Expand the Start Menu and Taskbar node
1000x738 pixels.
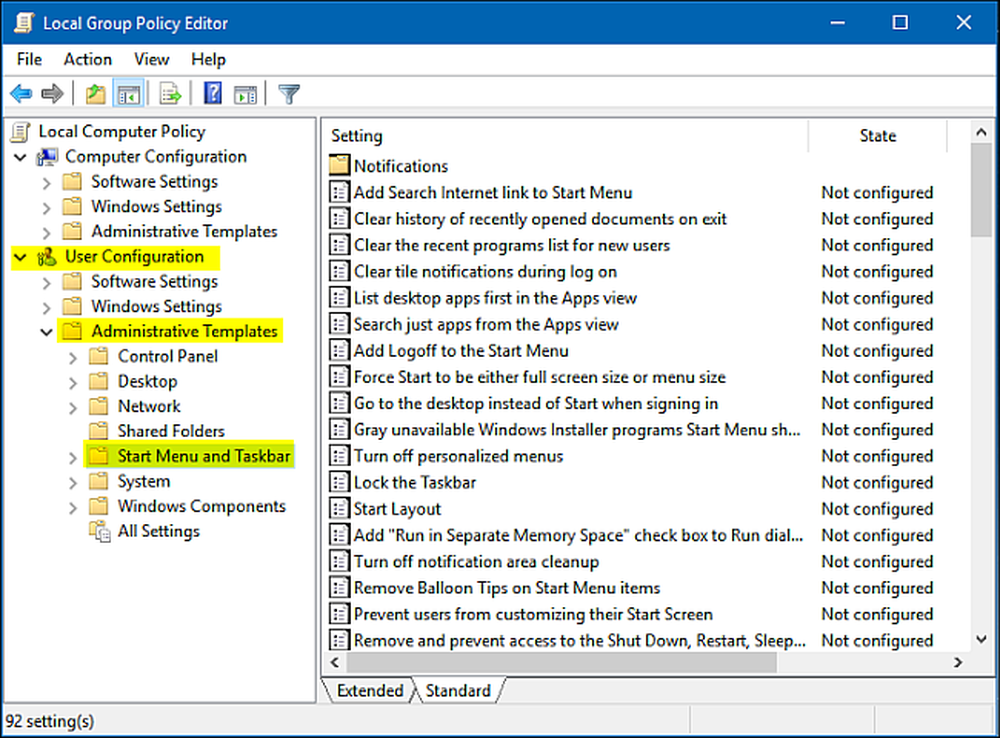[x=73, y=458]
